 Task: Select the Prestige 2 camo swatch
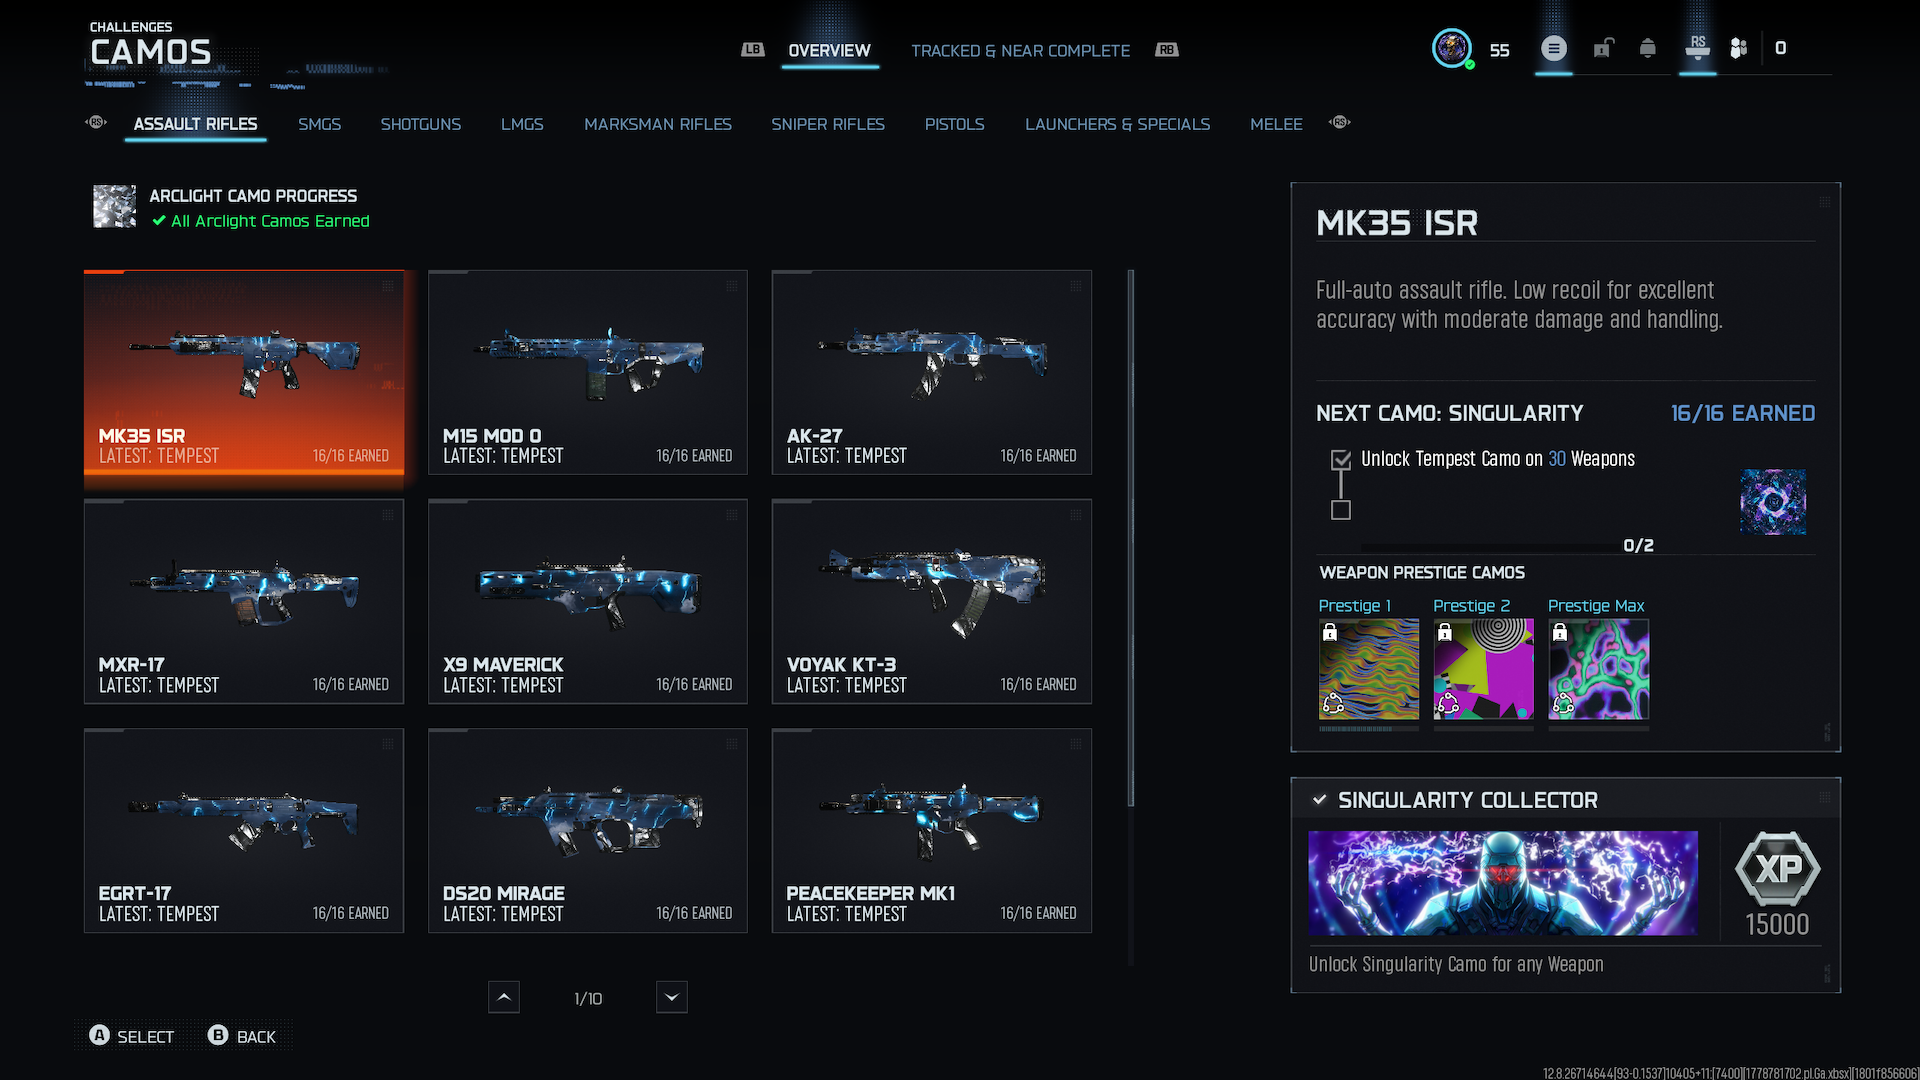pyautogui.click(x=1483, y=669)
